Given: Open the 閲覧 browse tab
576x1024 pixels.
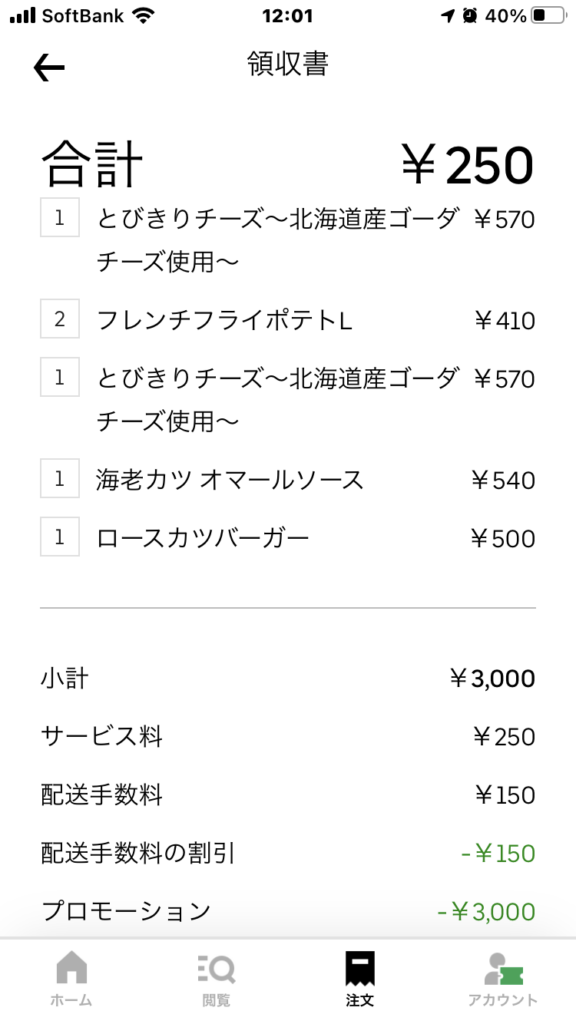Looking at the screenshot, I should pos(216,978).
